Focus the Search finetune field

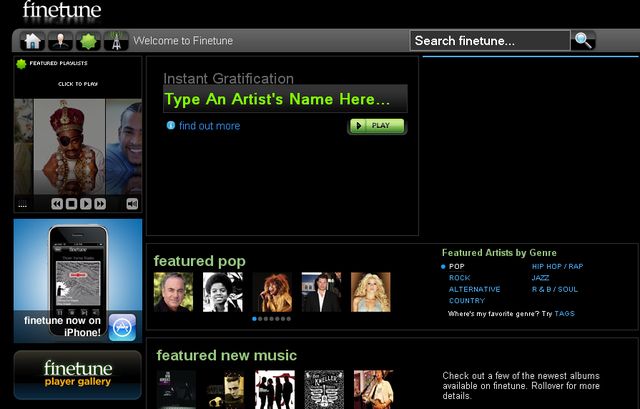tap(490, 40)
